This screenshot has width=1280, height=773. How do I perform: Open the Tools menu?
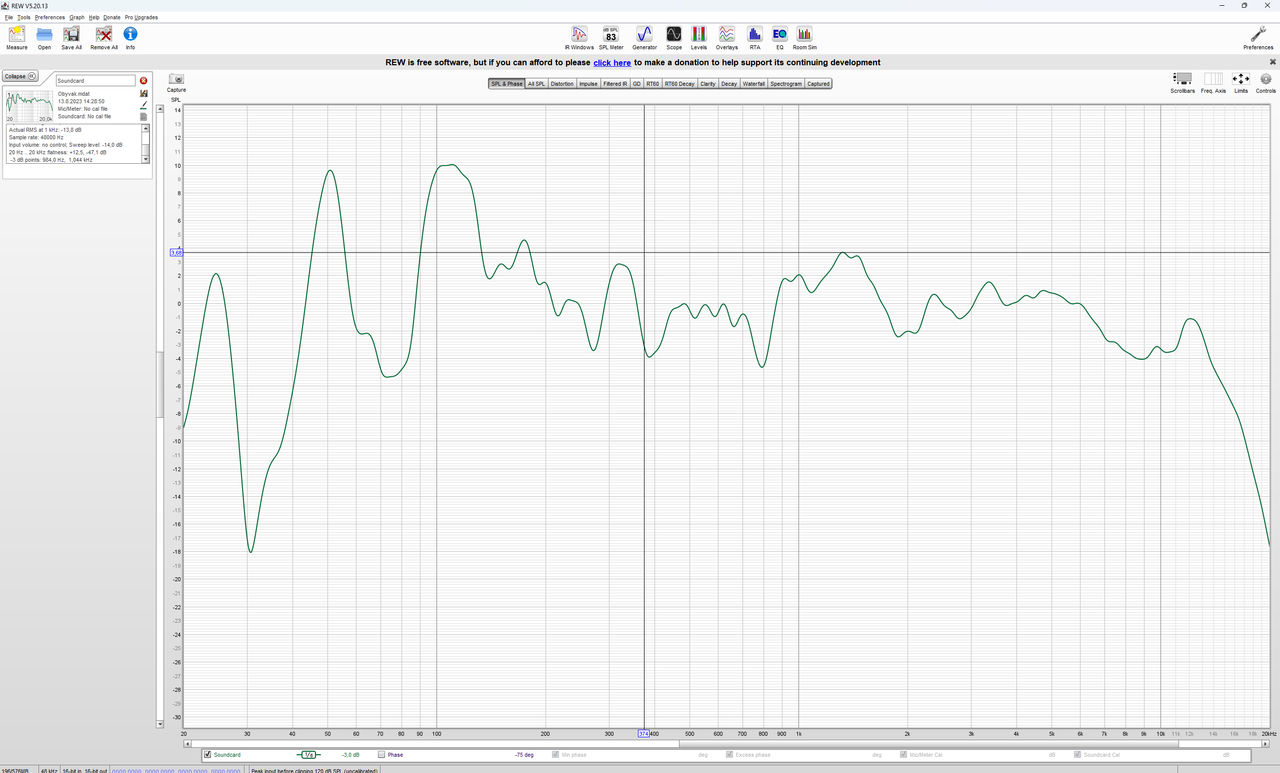click(24, 17)
